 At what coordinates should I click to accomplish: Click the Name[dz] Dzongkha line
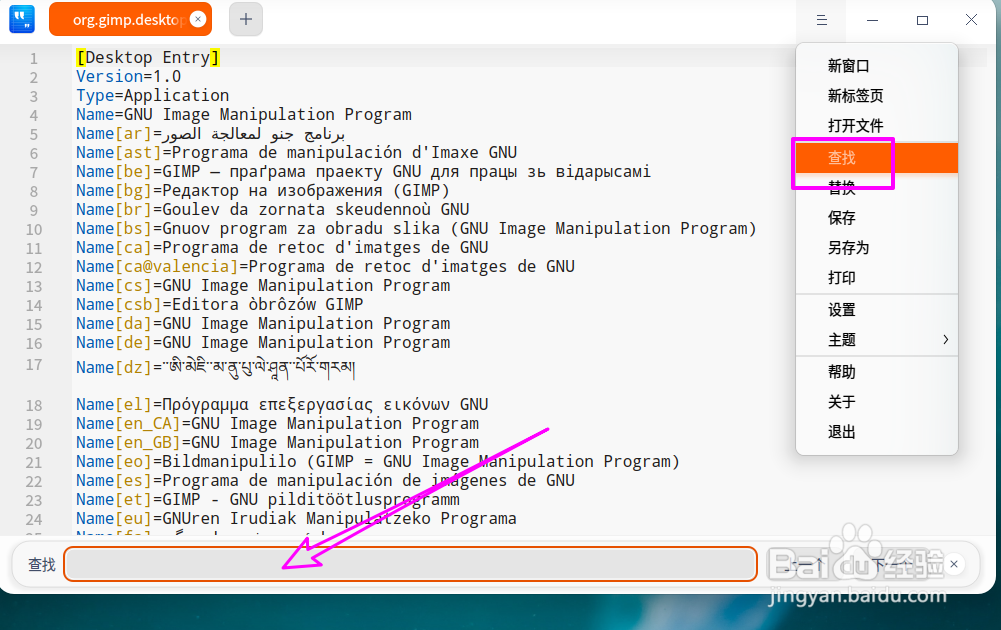click(x=216, y=367)
